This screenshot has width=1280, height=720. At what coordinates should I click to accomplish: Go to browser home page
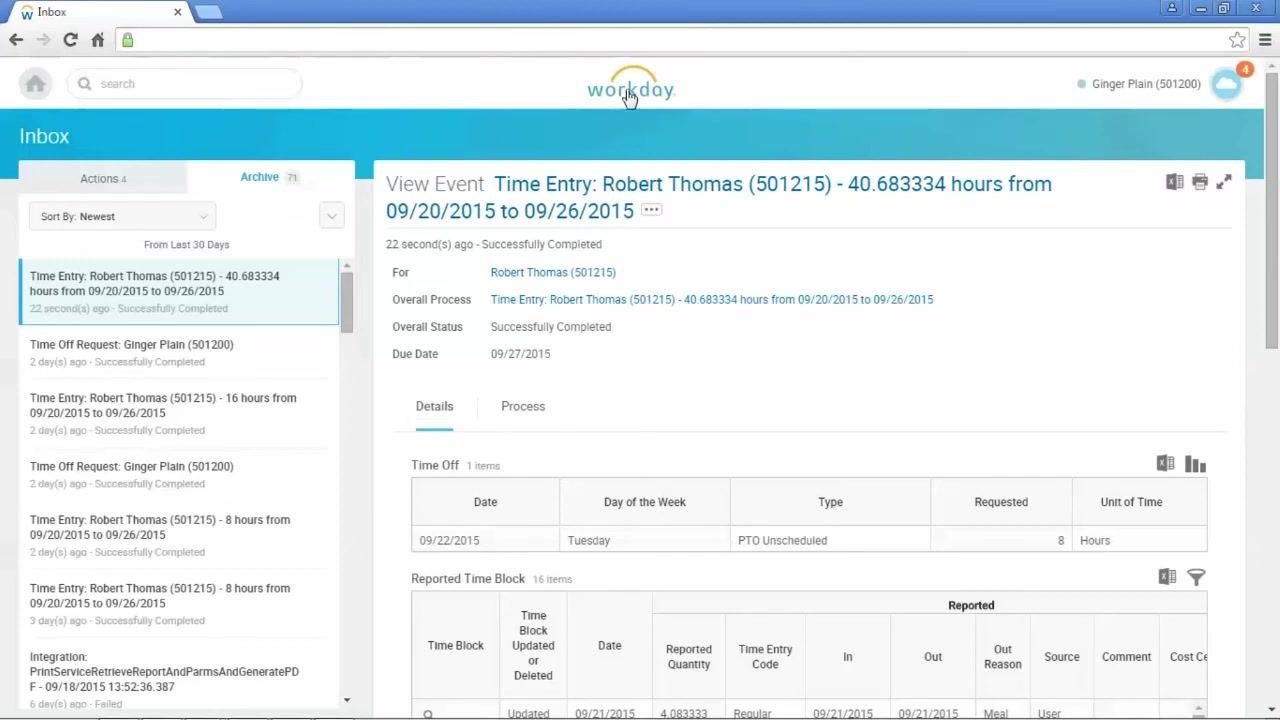[97, 40]
